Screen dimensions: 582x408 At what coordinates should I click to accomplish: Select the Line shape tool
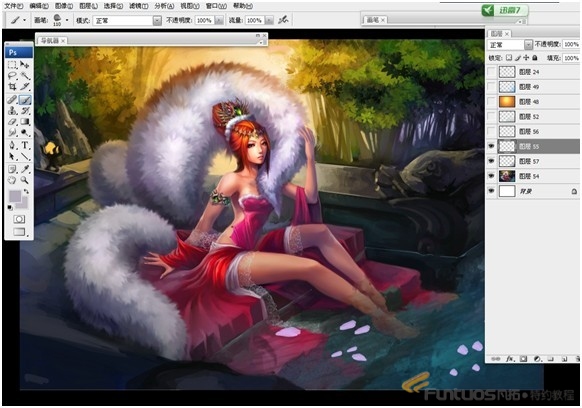pos(25,156)
